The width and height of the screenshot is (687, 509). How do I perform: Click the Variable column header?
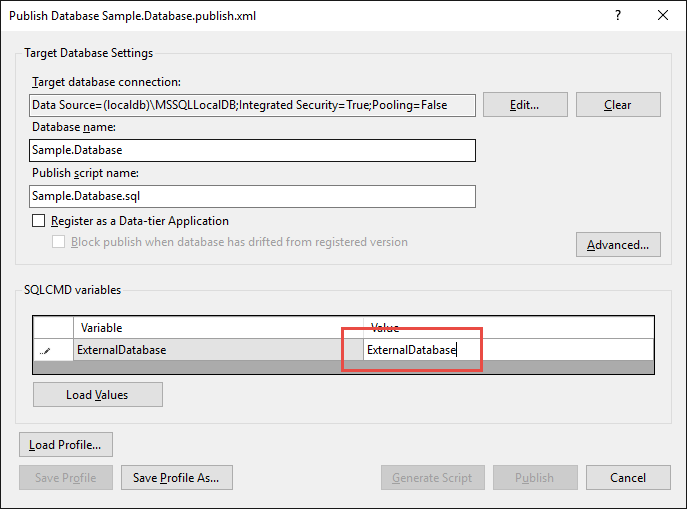(x=217, y=328)
